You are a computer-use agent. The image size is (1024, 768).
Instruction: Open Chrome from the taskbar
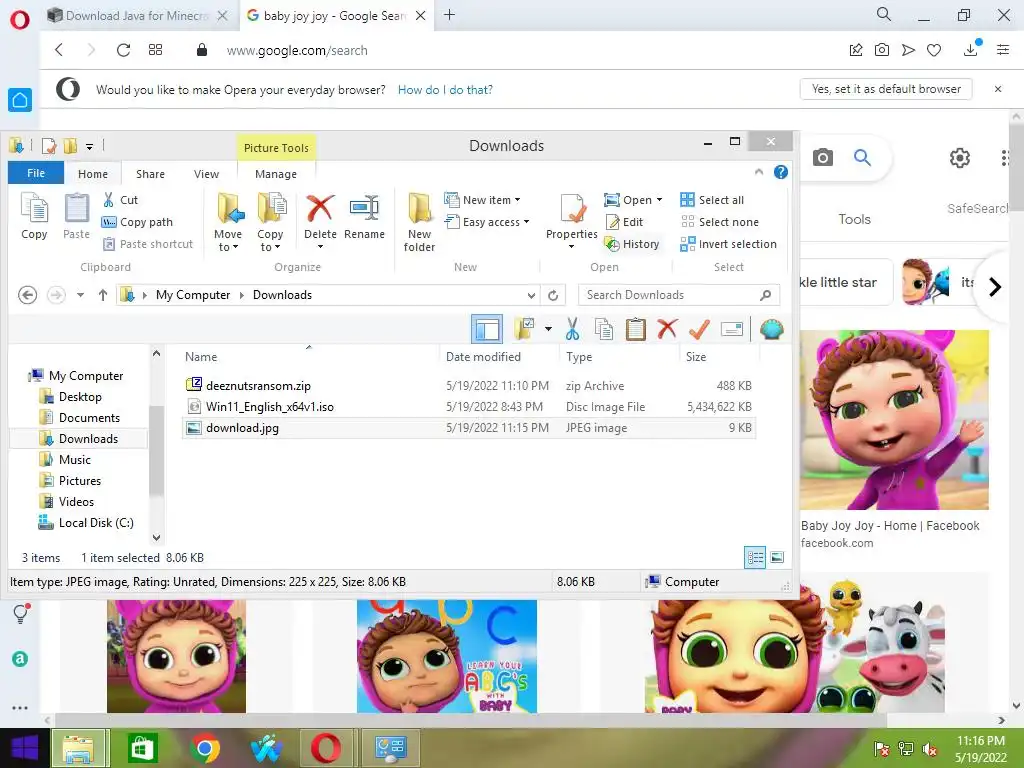pyautogui.click(x=204, y=748)
